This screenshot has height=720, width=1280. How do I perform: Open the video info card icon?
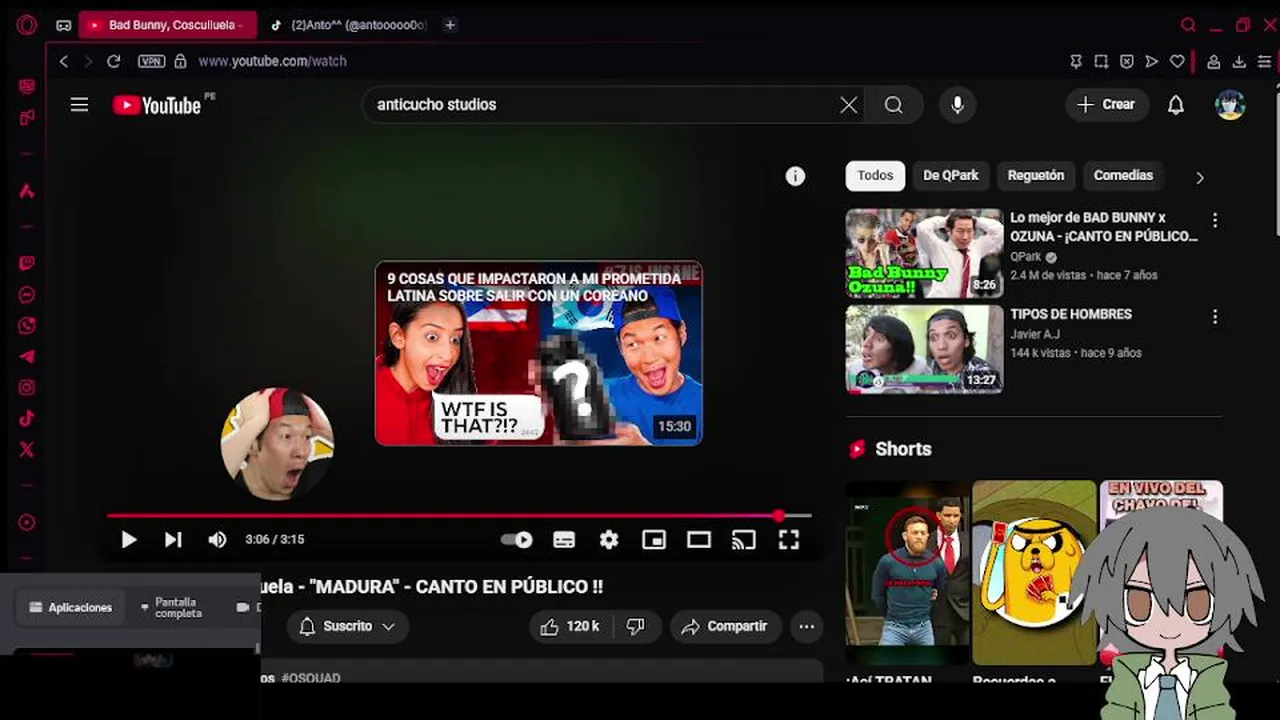pos(795,176)
